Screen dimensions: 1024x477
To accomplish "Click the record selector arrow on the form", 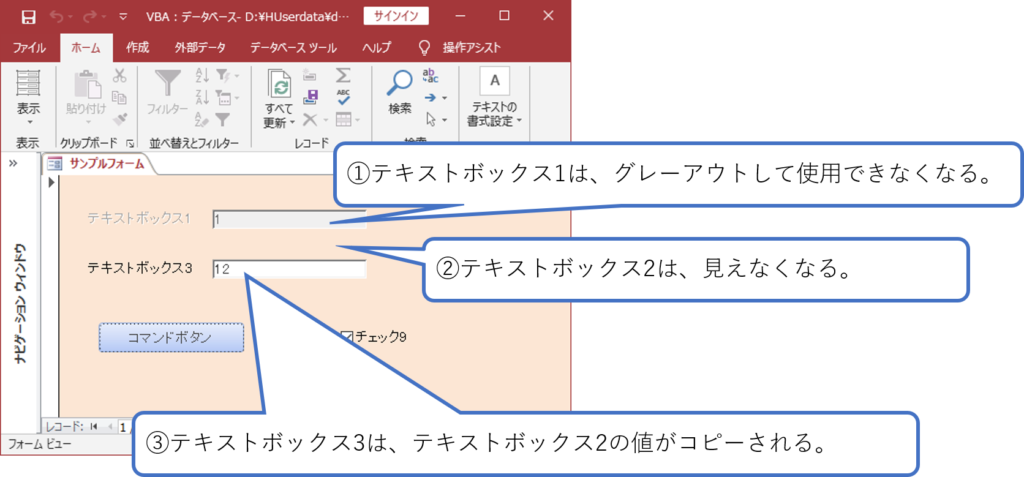I will [x=54, y=182].
